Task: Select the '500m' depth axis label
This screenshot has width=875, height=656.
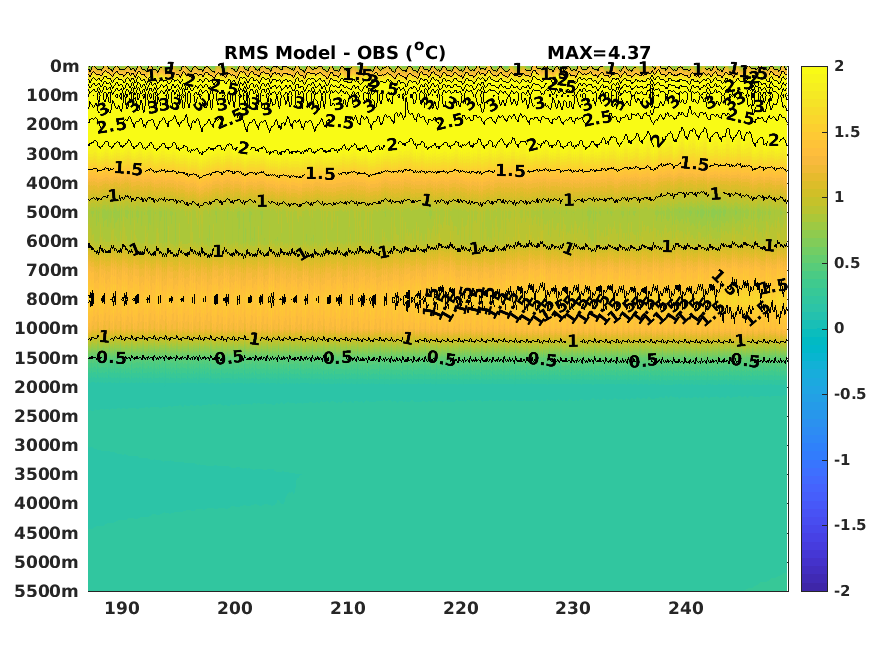Action: pyautogui.click(x=52, y=212)
